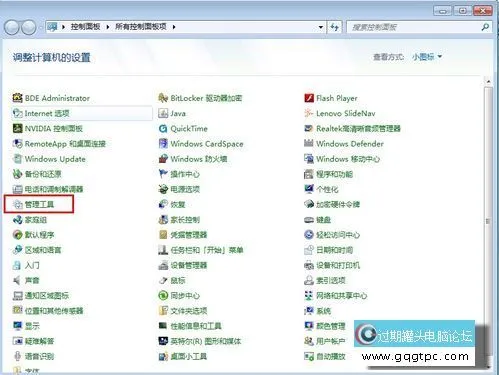
Task: Start search with the magnifier icon
Action: (x=485, y=27)
